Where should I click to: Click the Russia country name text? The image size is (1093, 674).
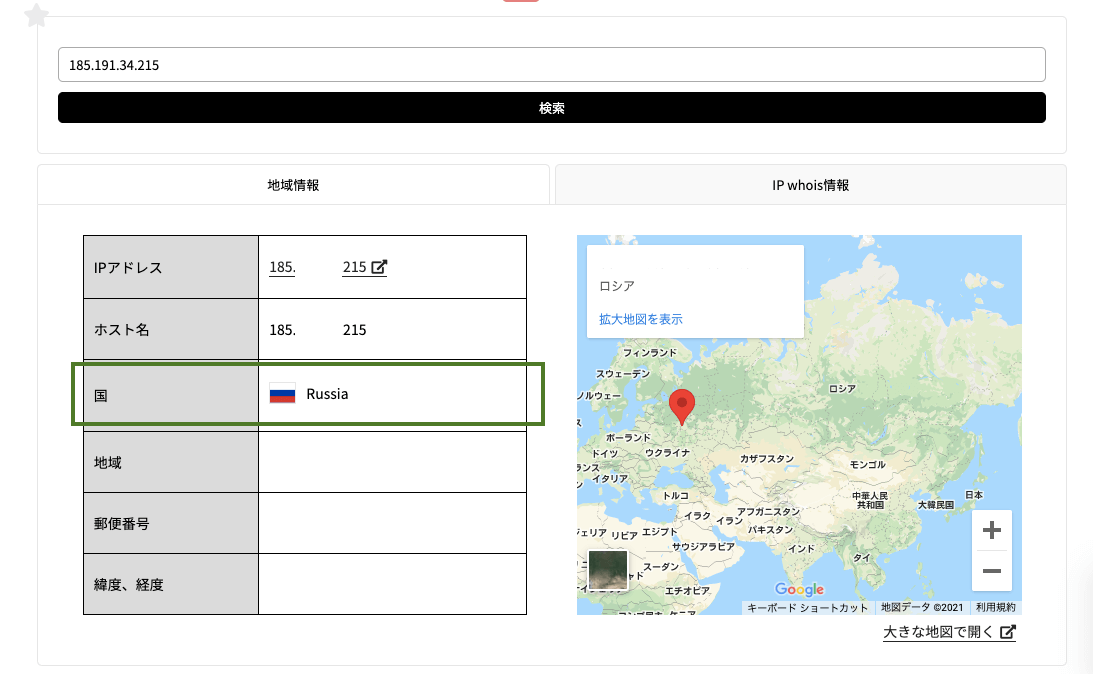point(327,394)
